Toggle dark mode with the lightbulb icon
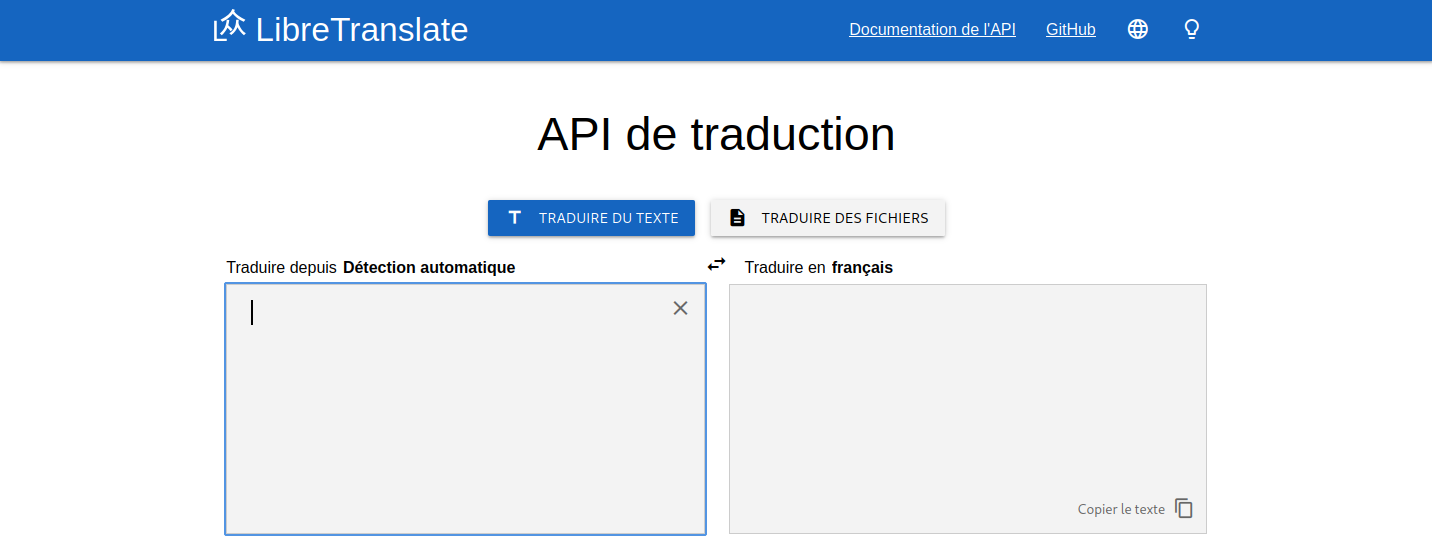1432x552 pixels. pyautogui.click(x=1191, y=29)
